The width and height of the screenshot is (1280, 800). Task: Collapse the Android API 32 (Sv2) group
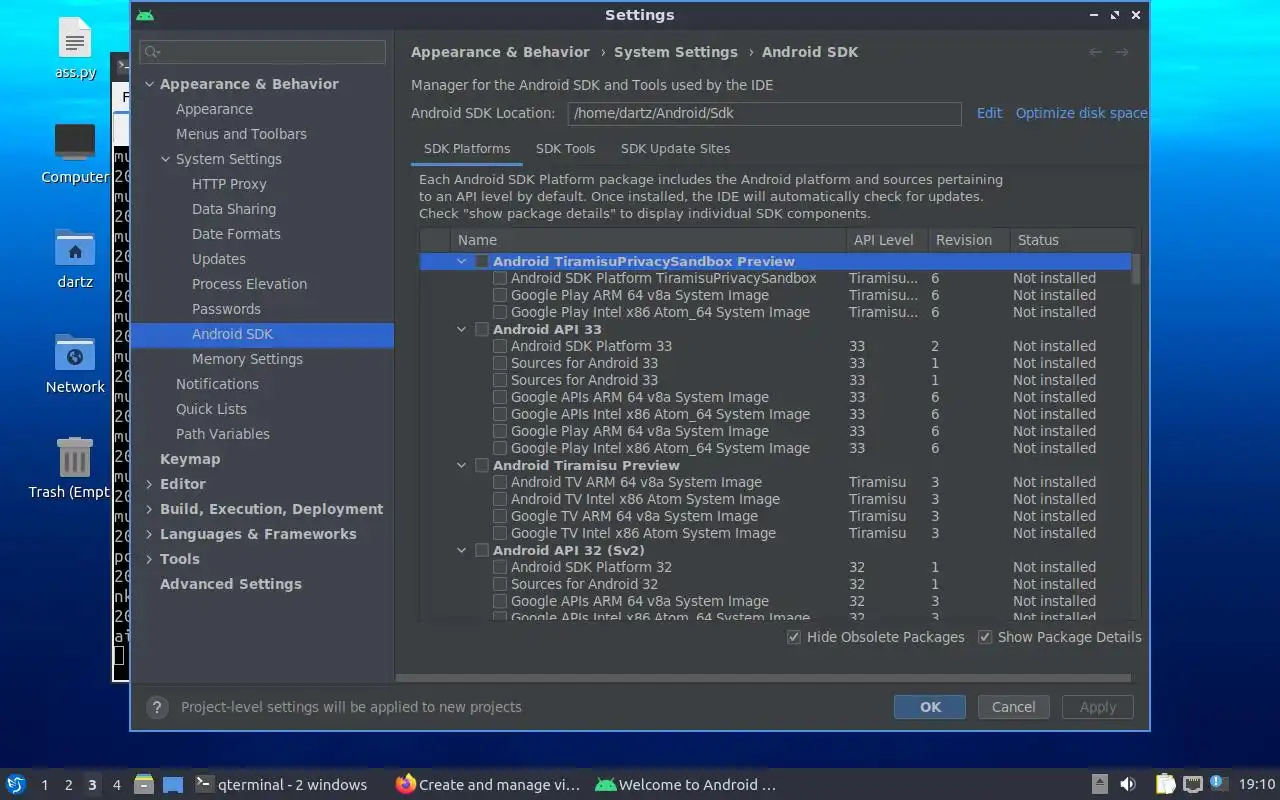(462, 550)
